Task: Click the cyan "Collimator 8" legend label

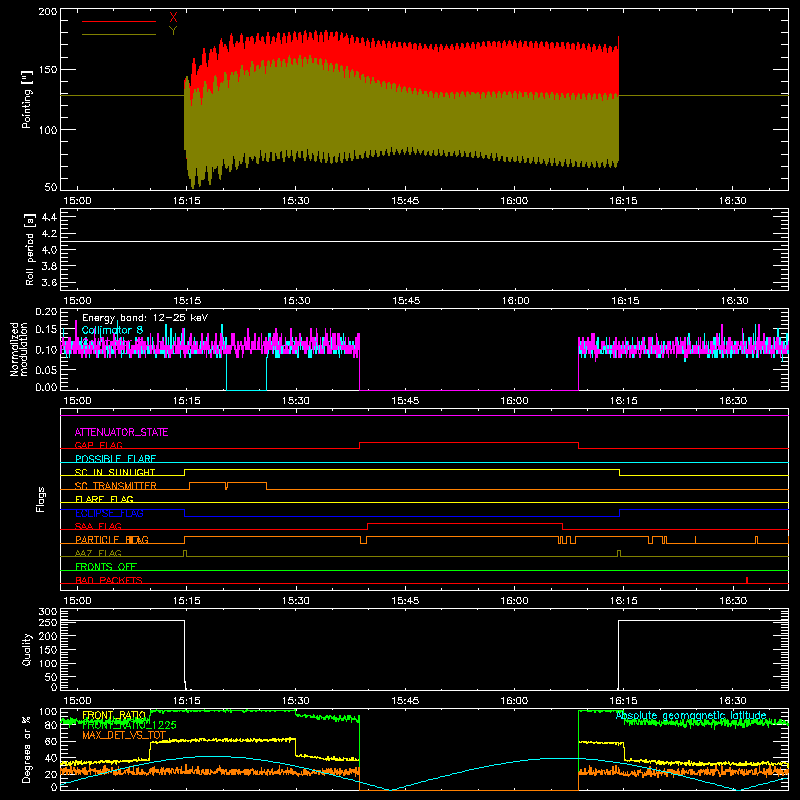Action: [x=112, y=330]
